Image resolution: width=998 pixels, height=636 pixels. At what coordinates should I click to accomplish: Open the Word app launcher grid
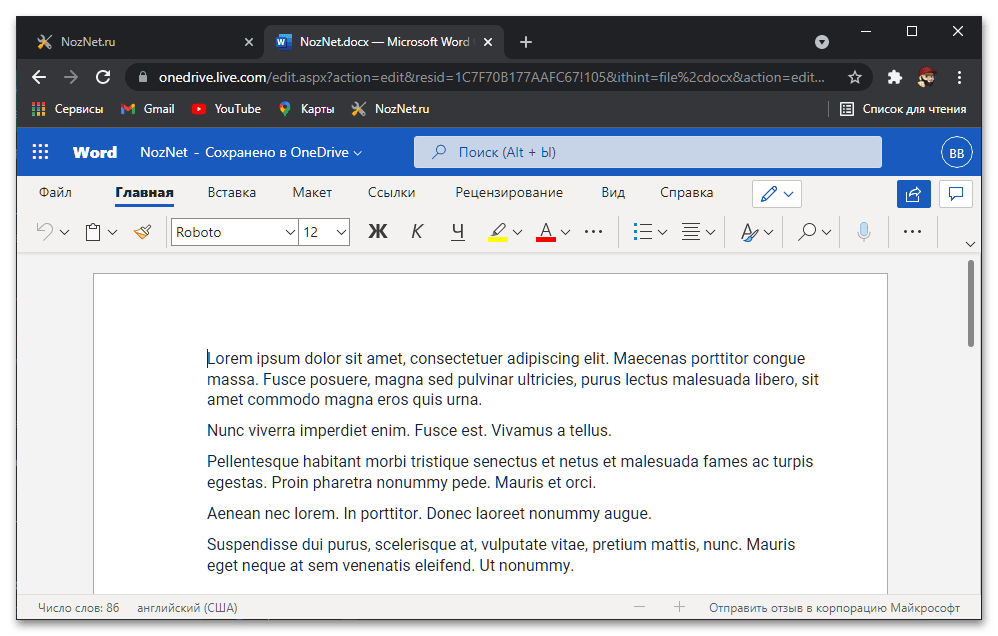[40, 152]
